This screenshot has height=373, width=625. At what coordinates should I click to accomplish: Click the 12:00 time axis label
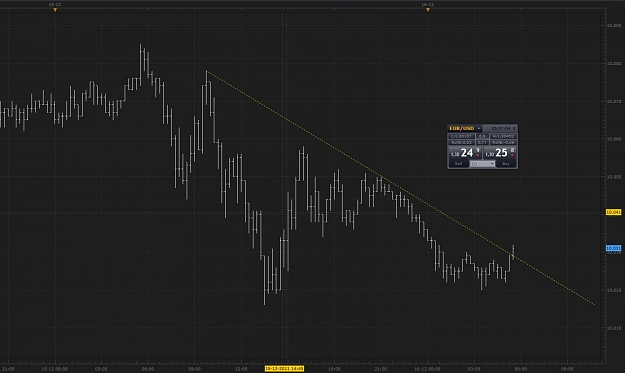241,369
